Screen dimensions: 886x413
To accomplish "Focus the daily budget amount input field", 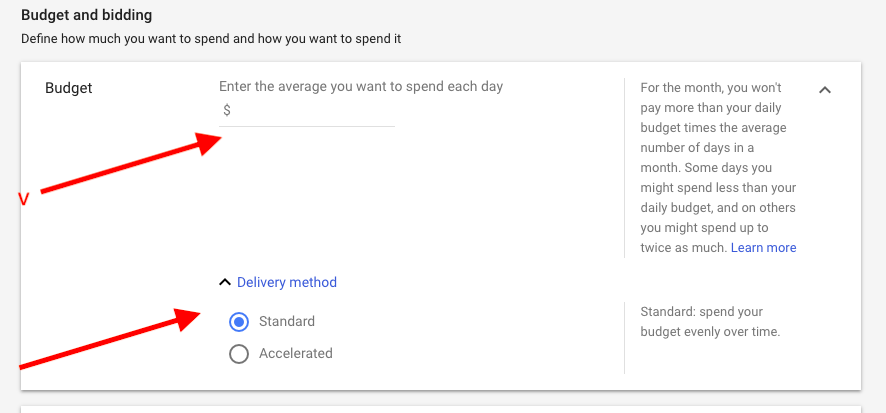I will (x=307, y=111).
